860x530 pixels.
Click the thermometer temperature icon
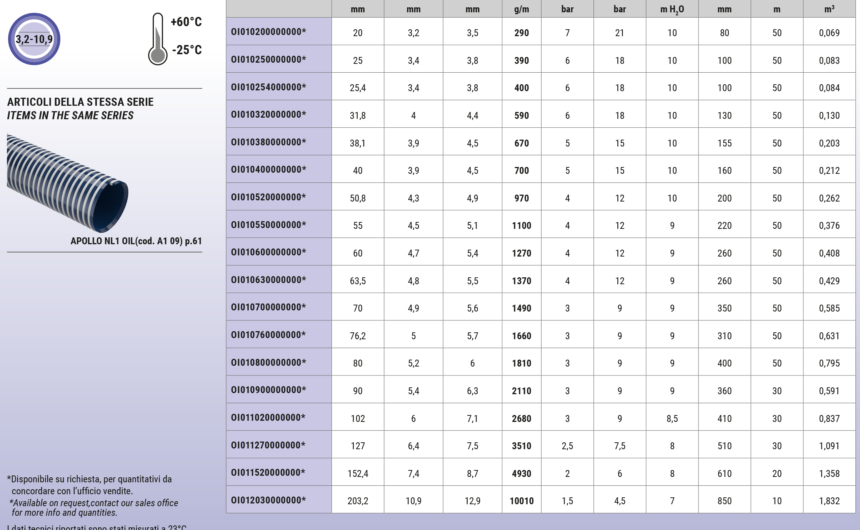157,39
